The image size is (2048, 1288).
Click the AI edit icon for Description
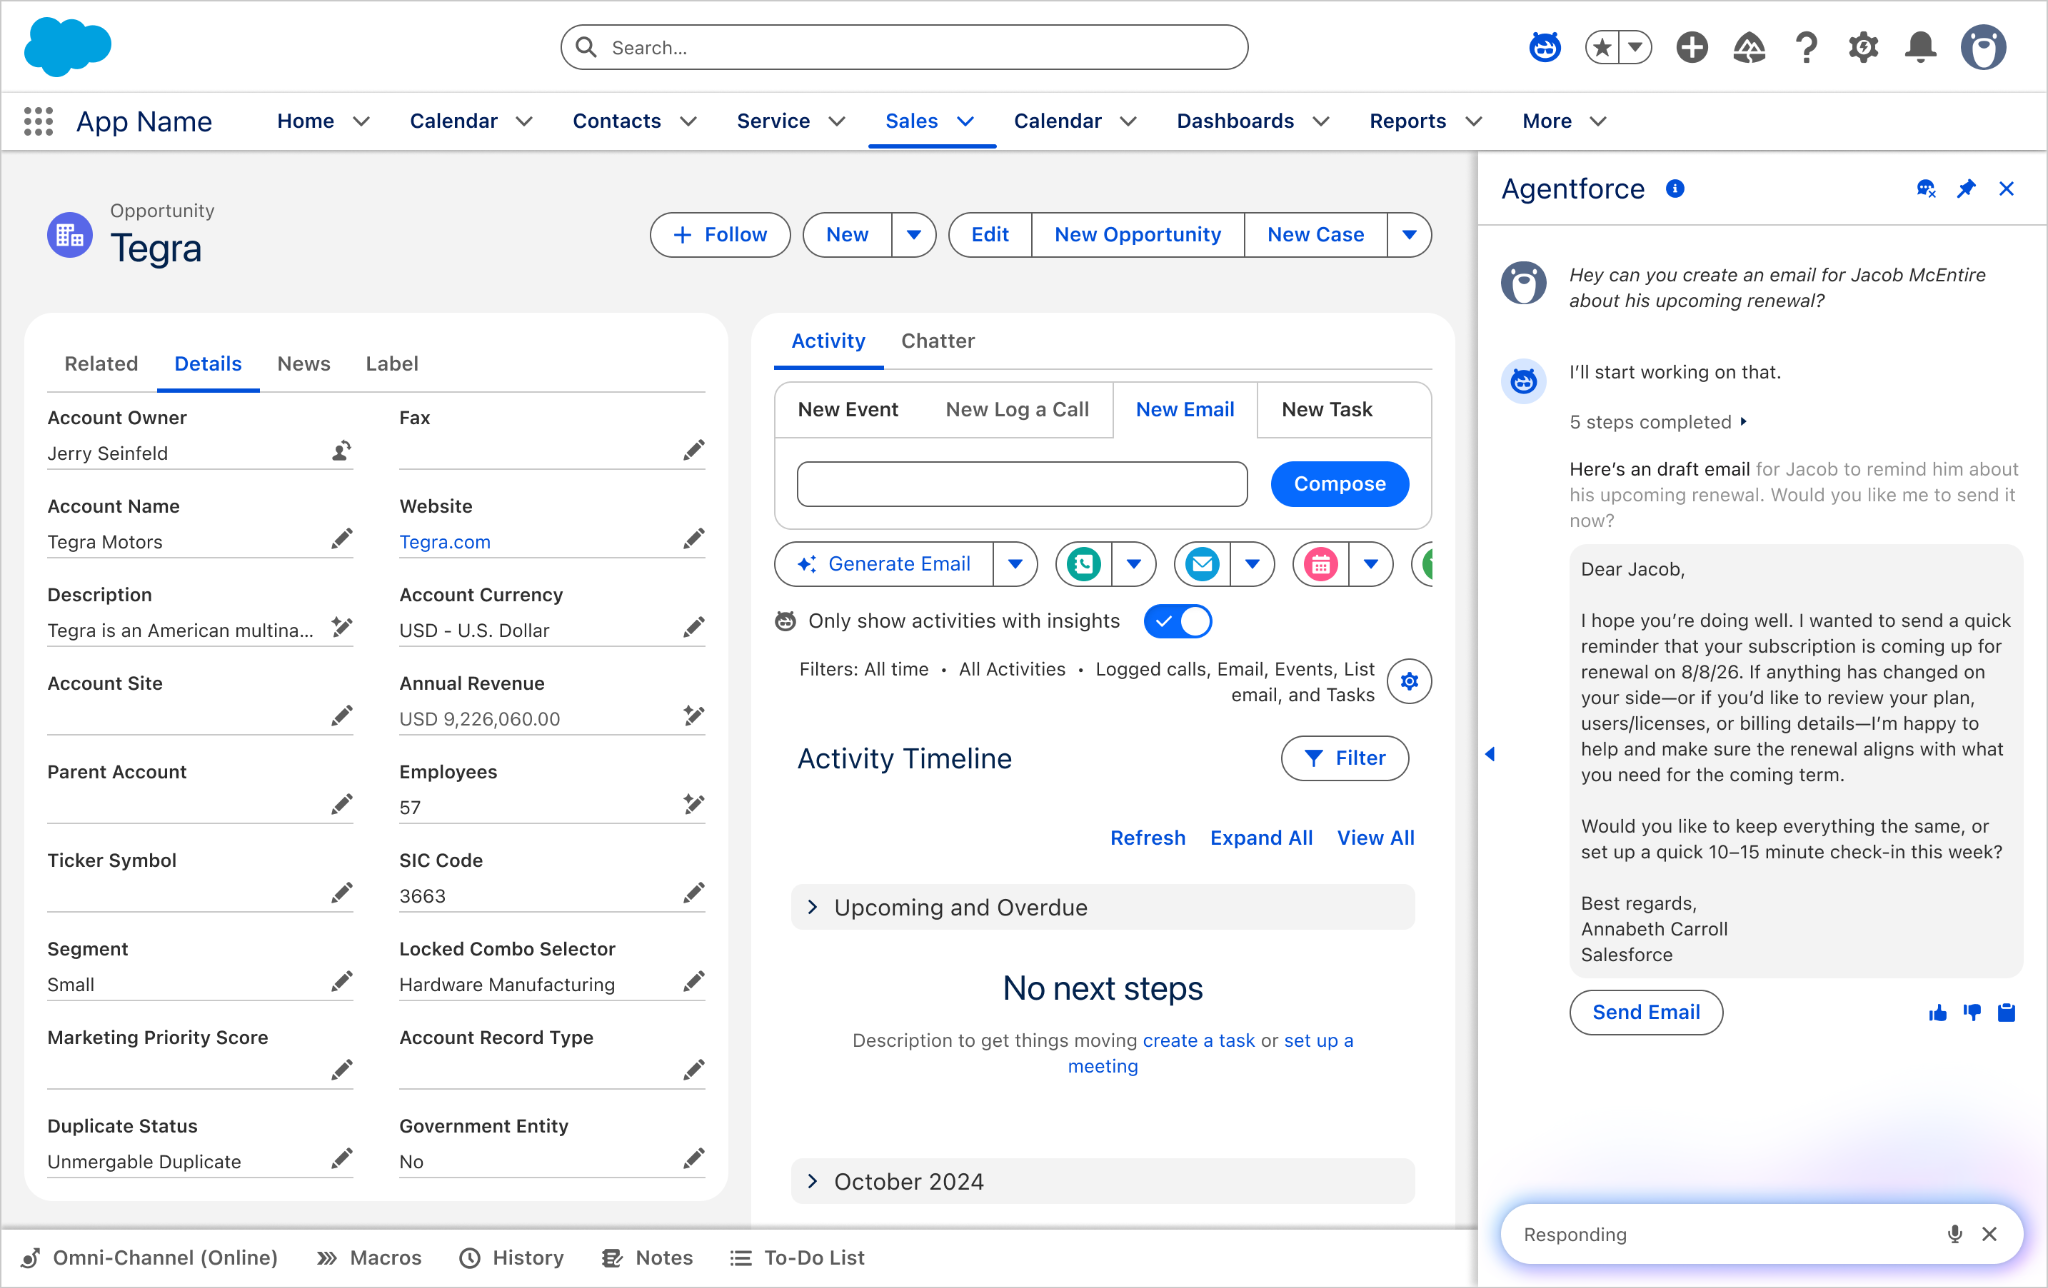click(x=342, y=628)
